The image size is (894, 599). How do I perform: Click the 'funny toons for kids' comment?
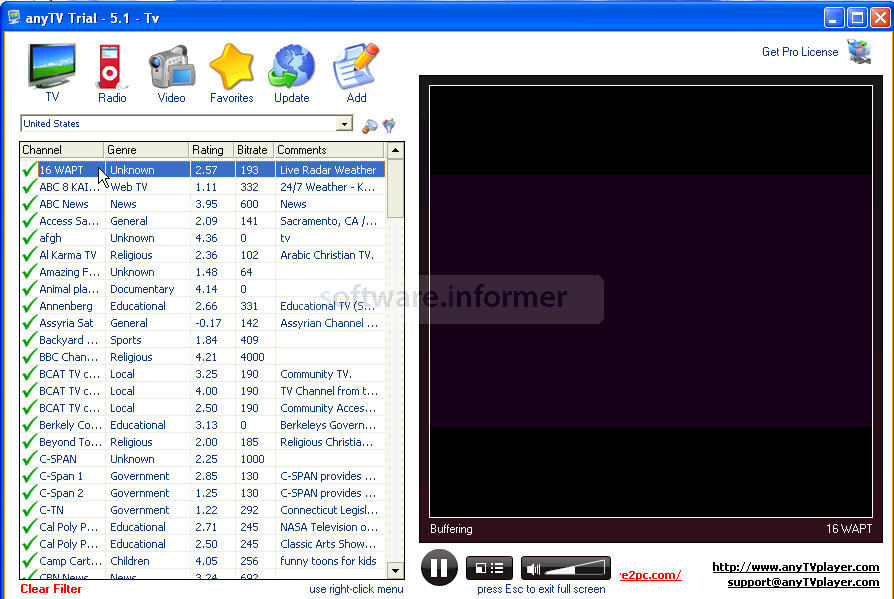[328, 561]
